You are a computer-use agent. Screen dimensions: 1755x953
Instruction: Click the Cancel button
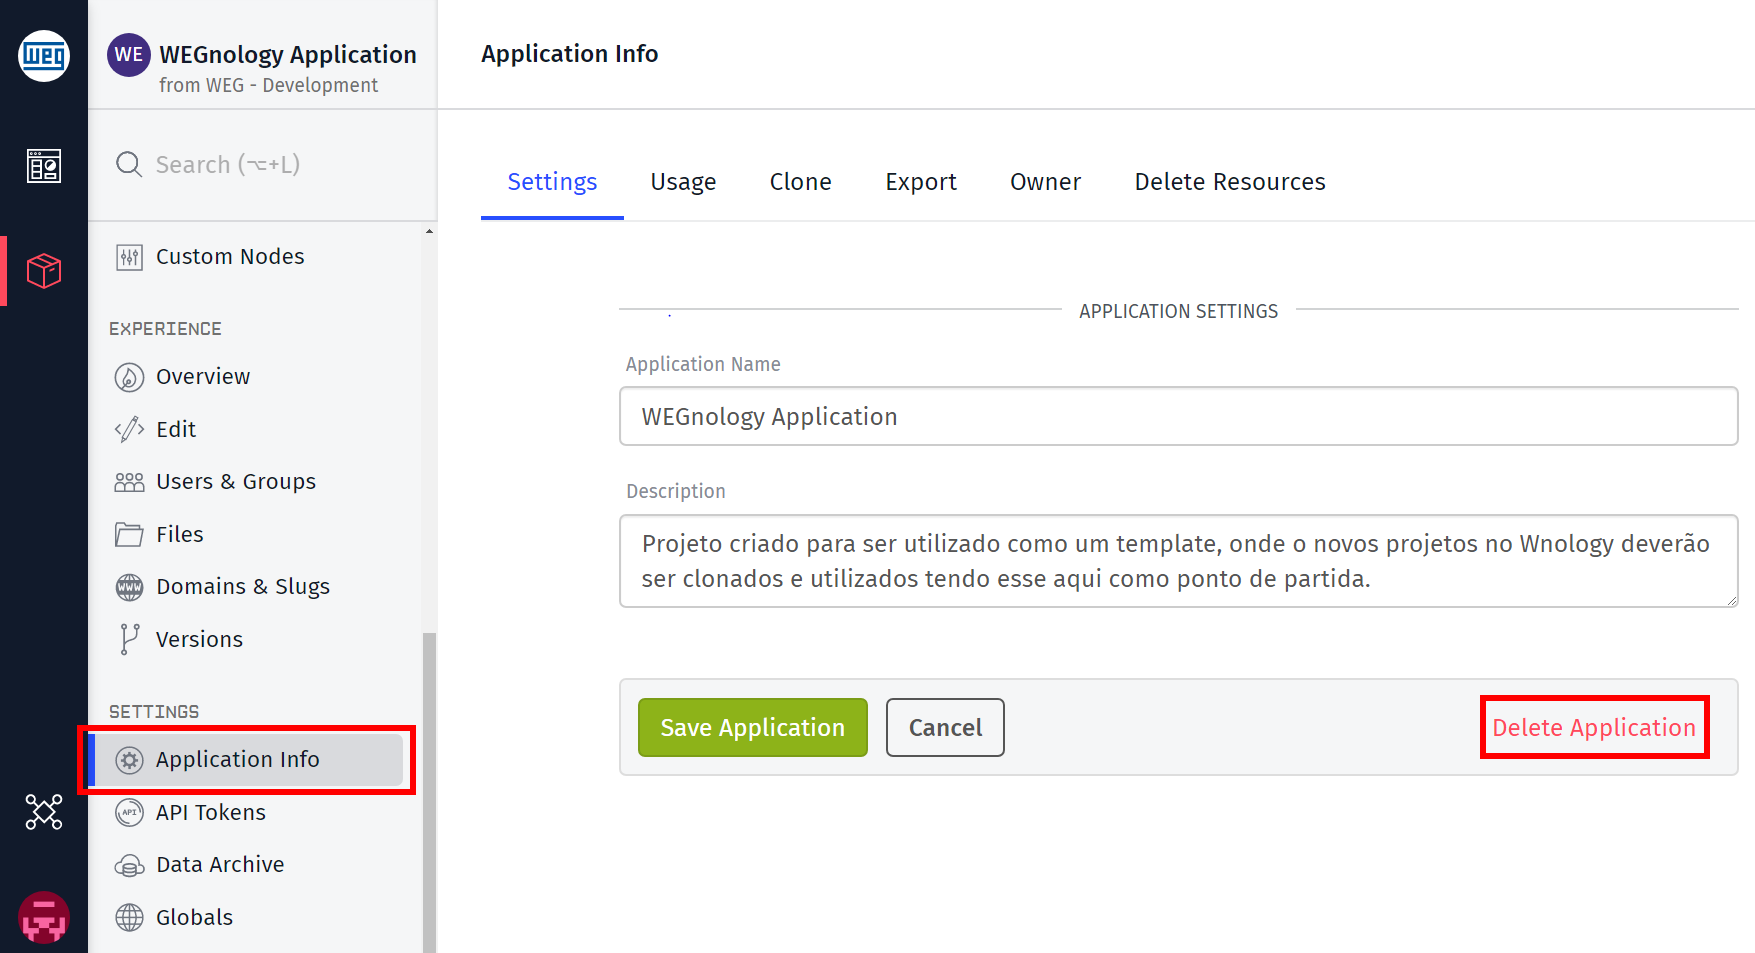(945, 727)
